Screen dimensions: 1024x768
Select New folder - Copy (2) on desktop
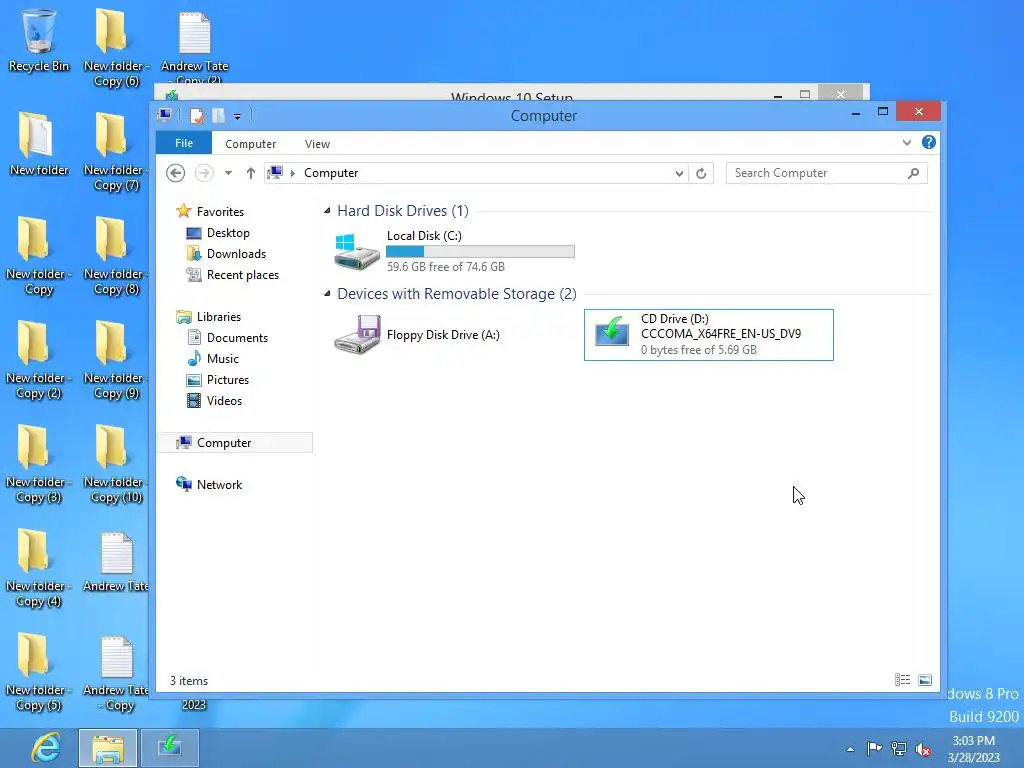pyautogui.click(x=39, y=360)
